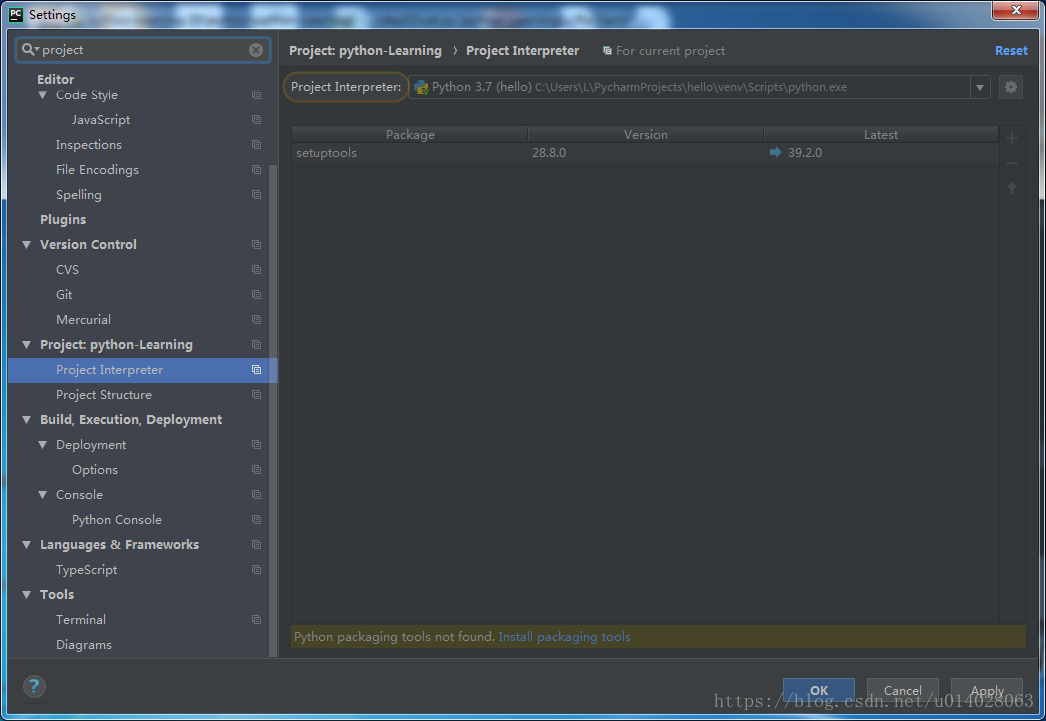Open the Terminal settings entry

coord(81,620)
